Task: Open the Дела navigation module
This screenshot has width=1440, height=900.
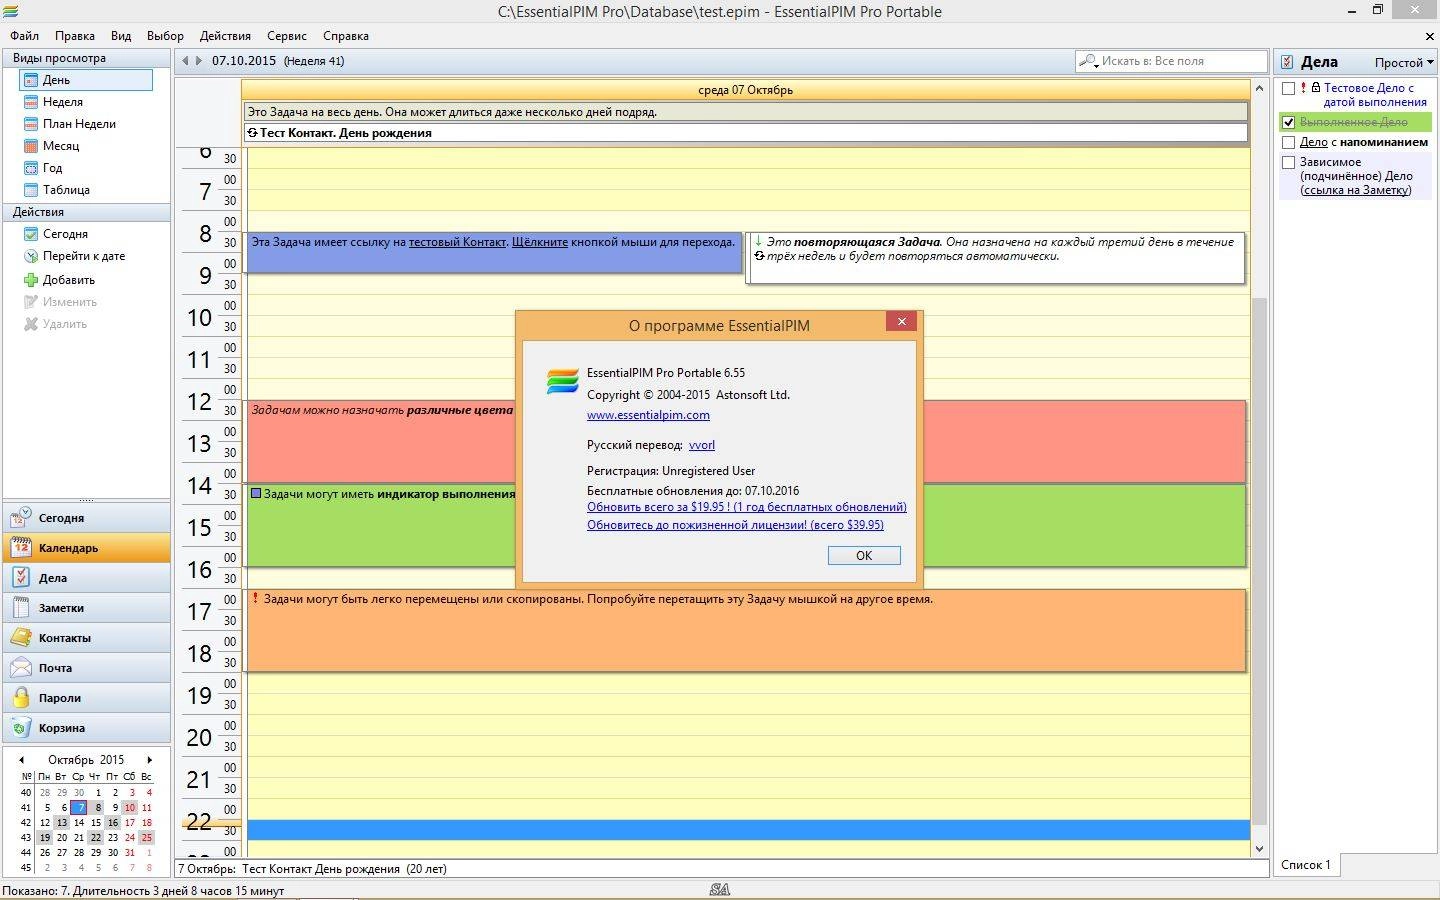Action: [x=87, y=578]
